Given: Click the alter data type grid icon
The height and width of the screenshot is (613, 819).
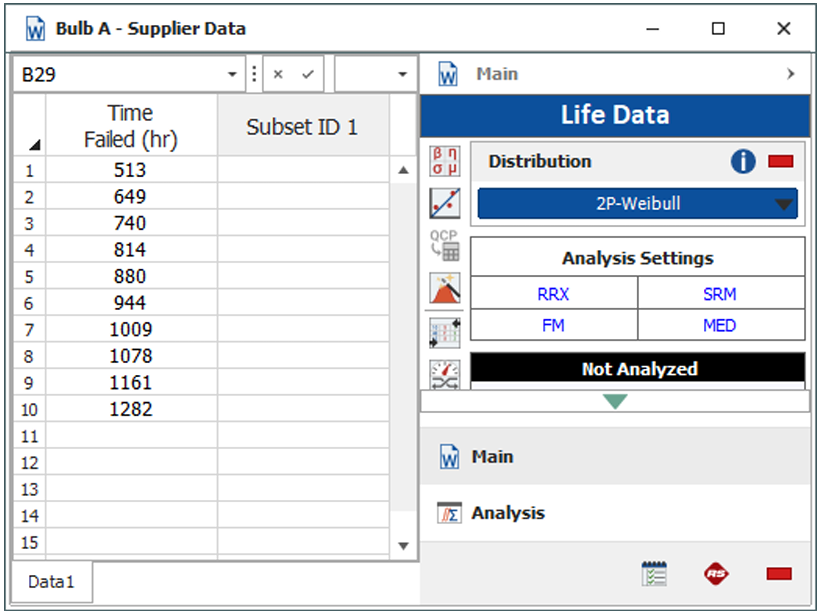Looking at the screenshot, I should [444, 333].
